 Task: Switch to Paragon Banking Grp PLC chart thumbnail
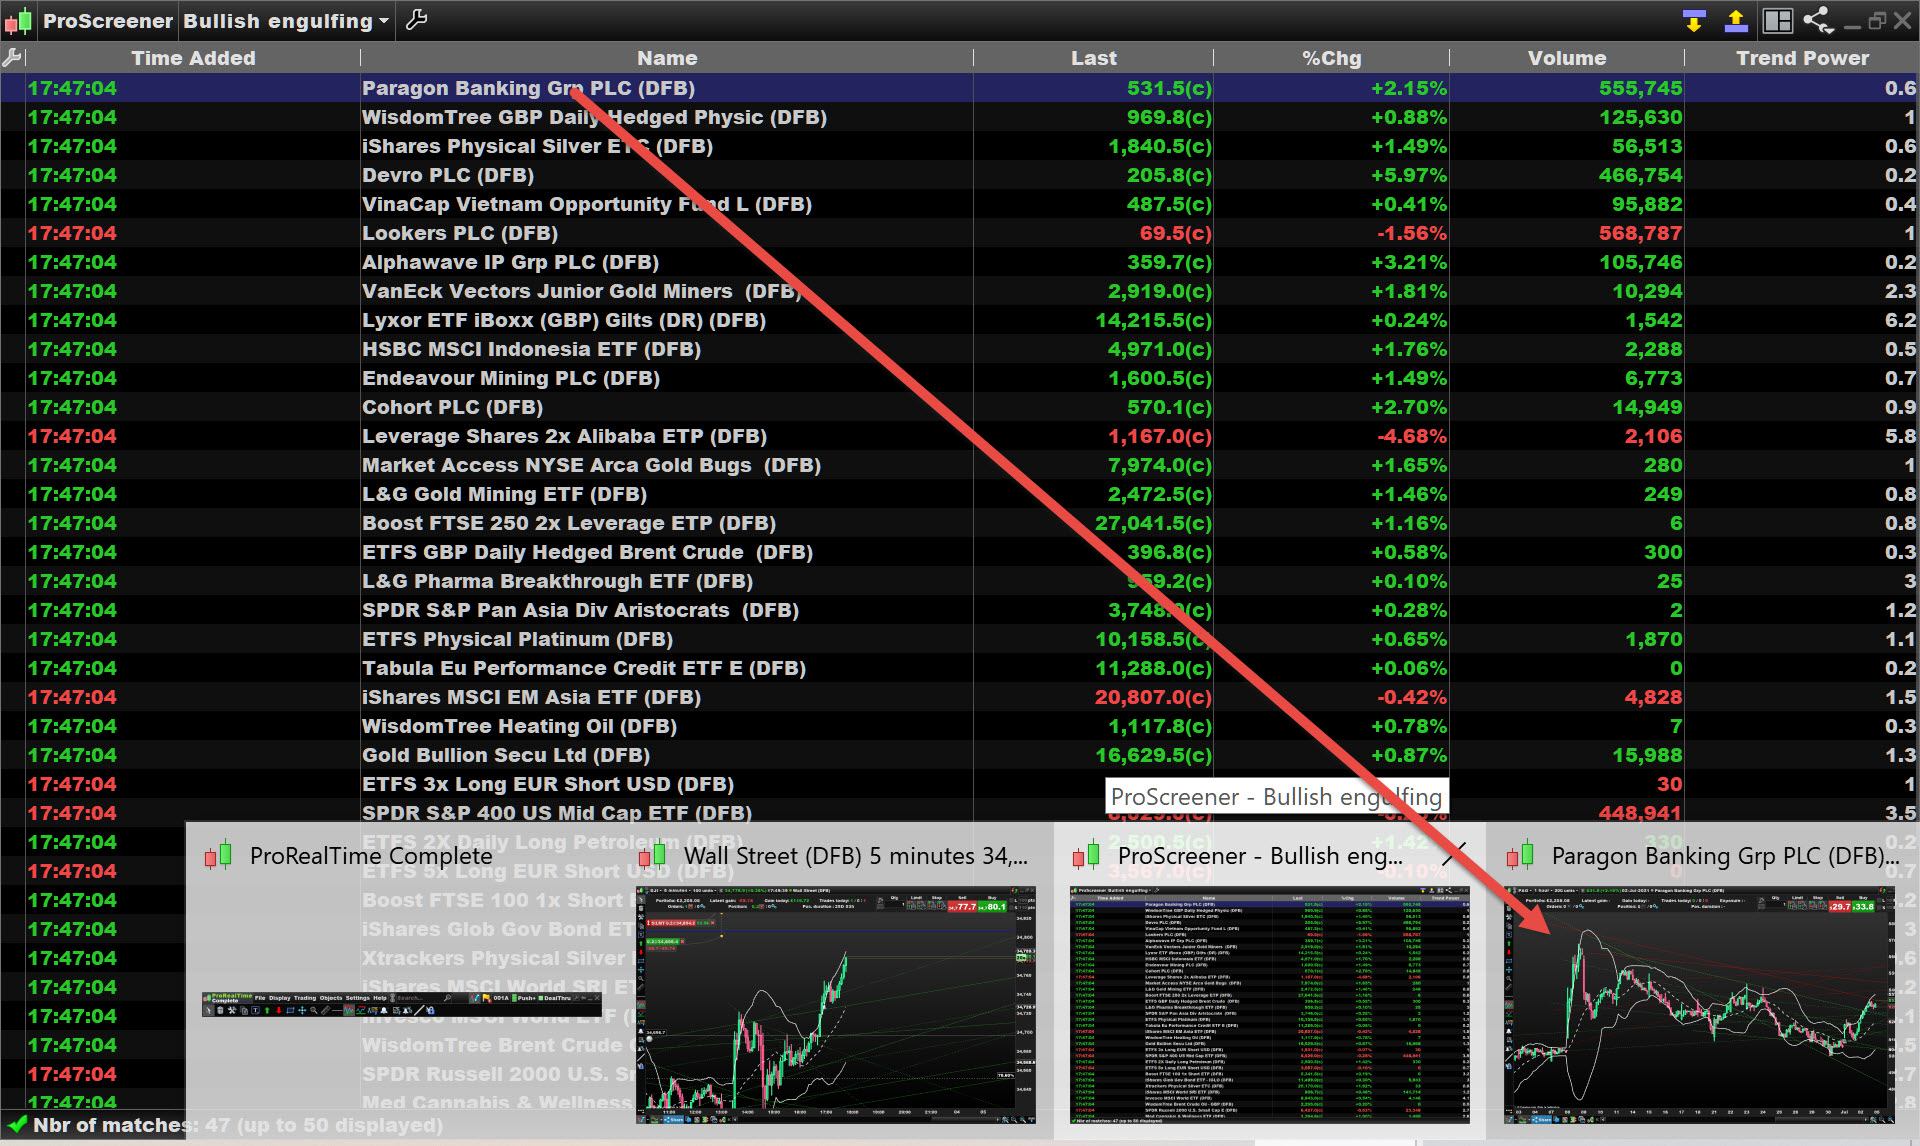pos(1700,1005)
